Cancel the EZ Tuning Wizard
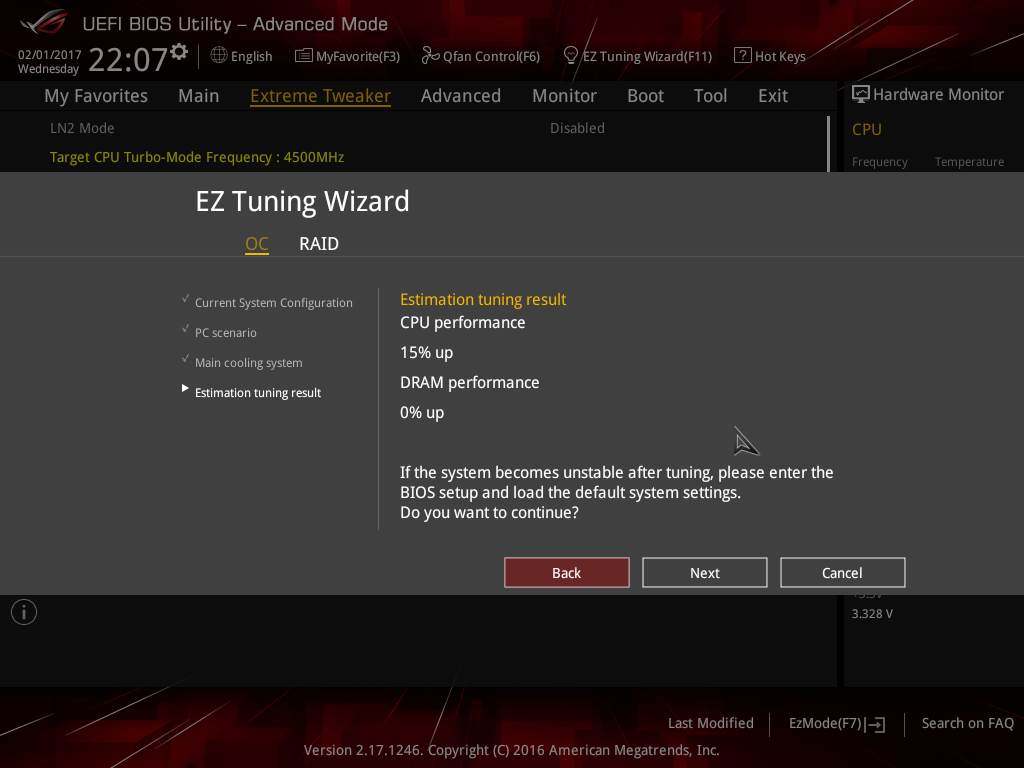 842,573
